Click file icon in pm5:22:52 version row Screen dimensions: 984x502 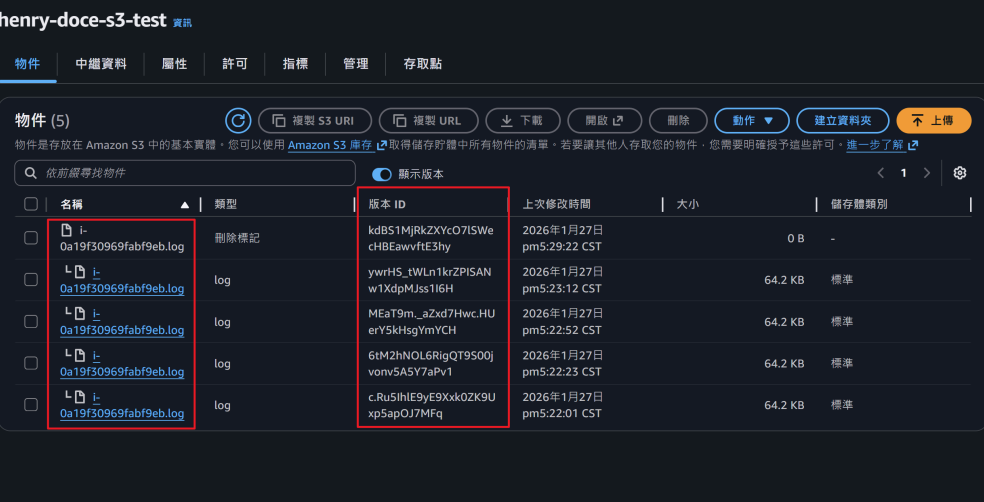(80, 314)
